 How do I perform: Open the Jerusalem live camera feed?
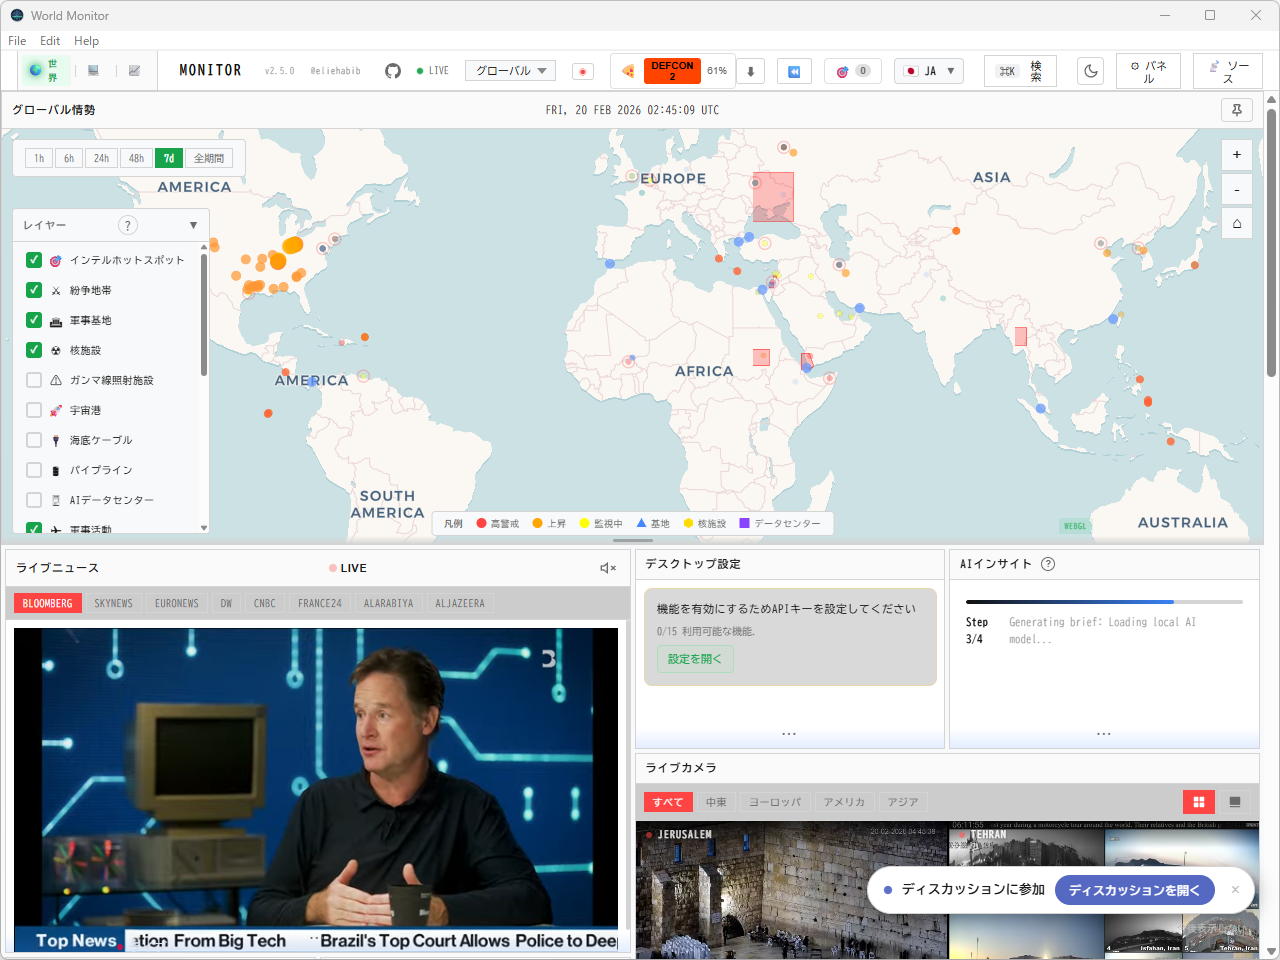791,890
